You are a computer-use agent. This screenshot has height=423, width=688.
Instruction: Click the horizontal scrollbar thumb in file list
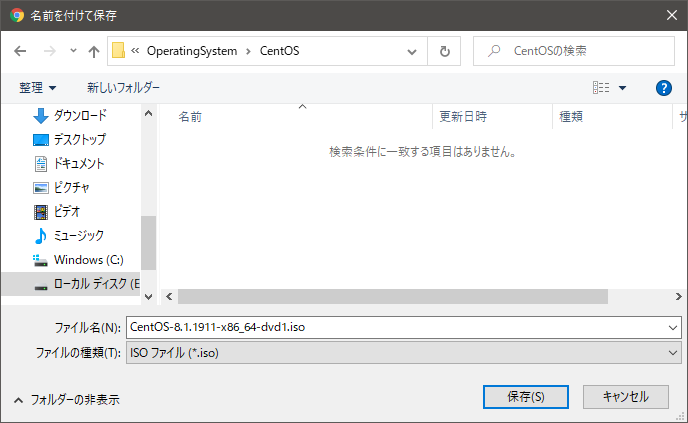[393, 297]
